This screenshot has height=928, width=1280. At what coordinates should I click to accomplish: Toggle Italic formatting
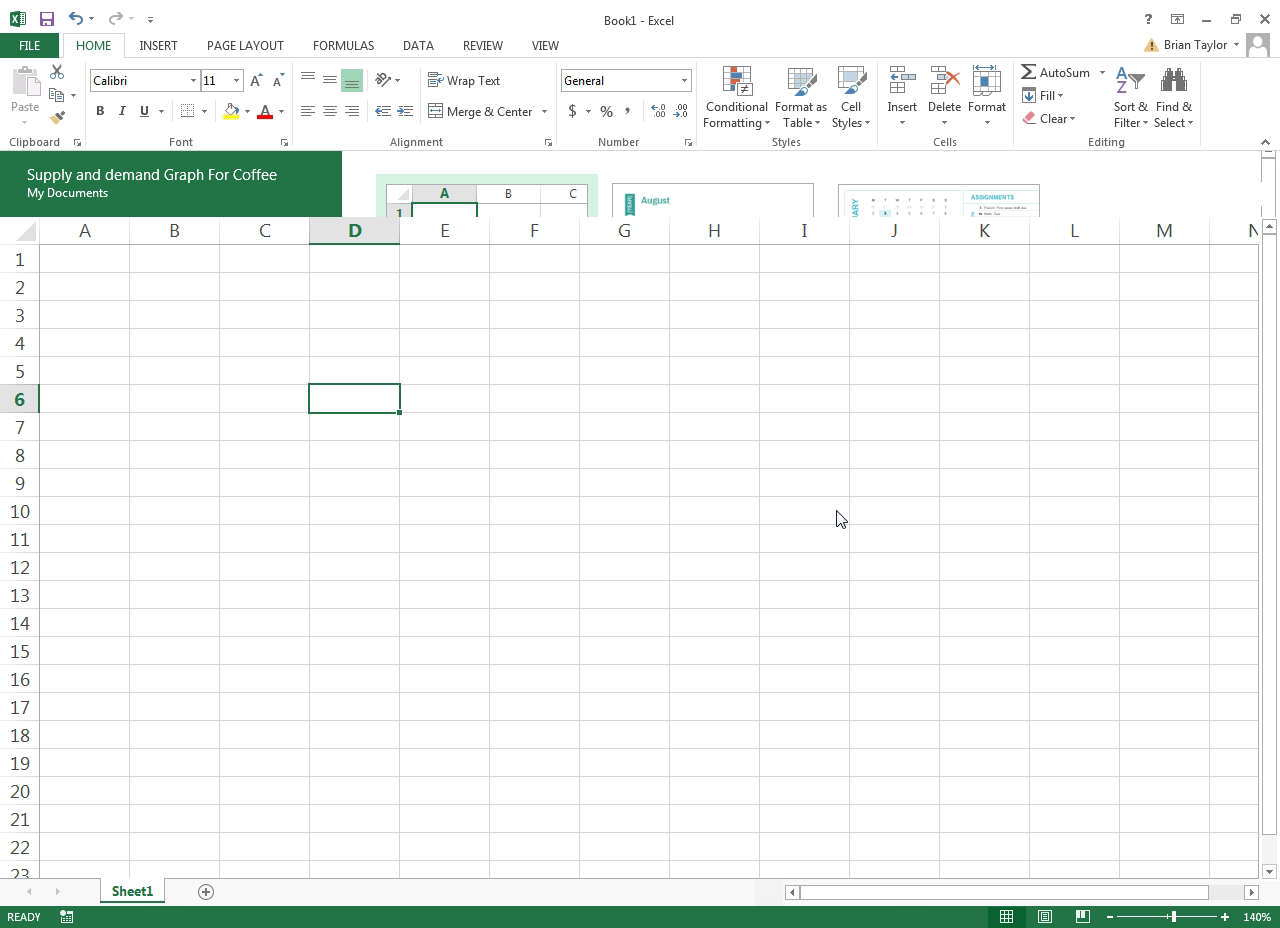coord(122,111)
